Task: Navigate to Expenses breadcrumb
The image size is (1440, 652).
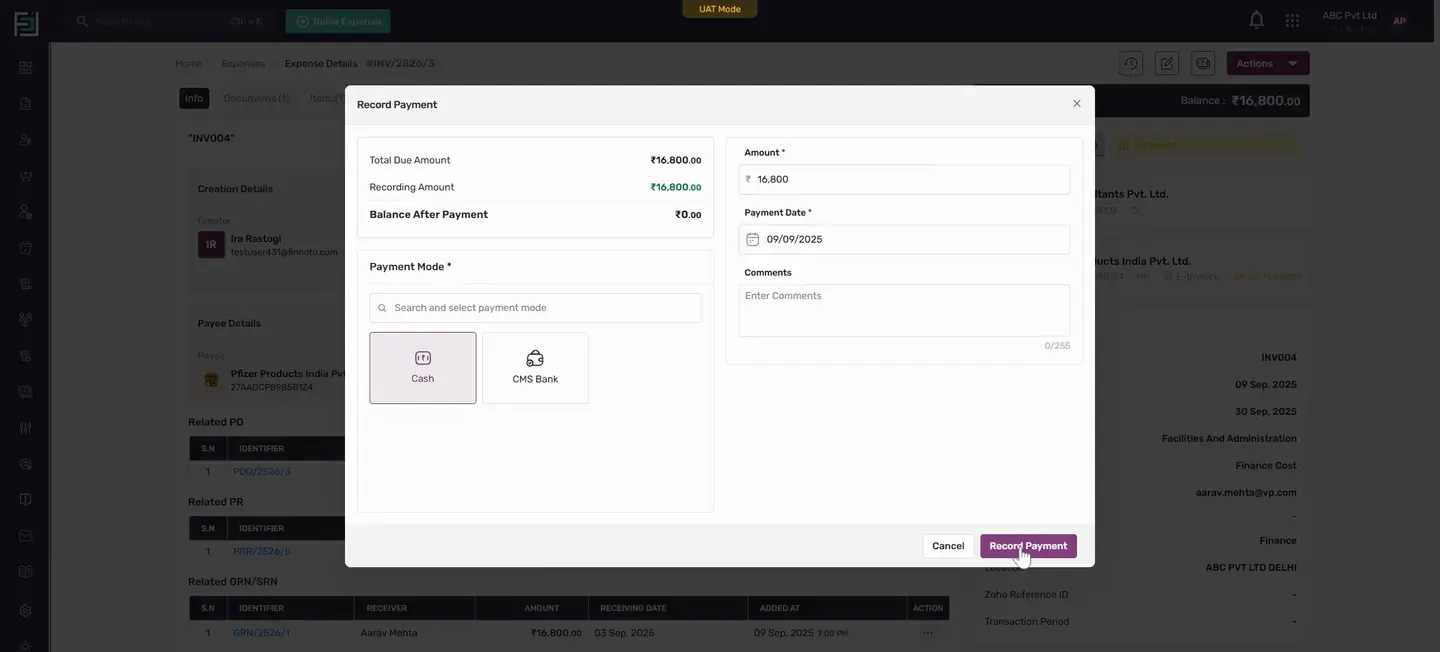Action: tap(243, 63)
